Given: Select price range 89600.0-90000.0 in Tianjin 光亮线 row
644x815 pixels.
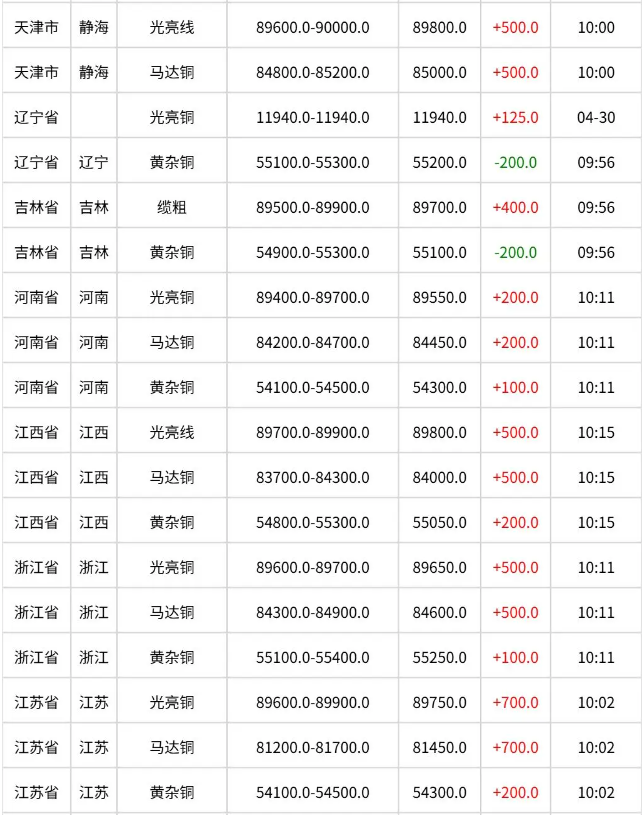Looking at the screenshot, I should coord(312,28).
